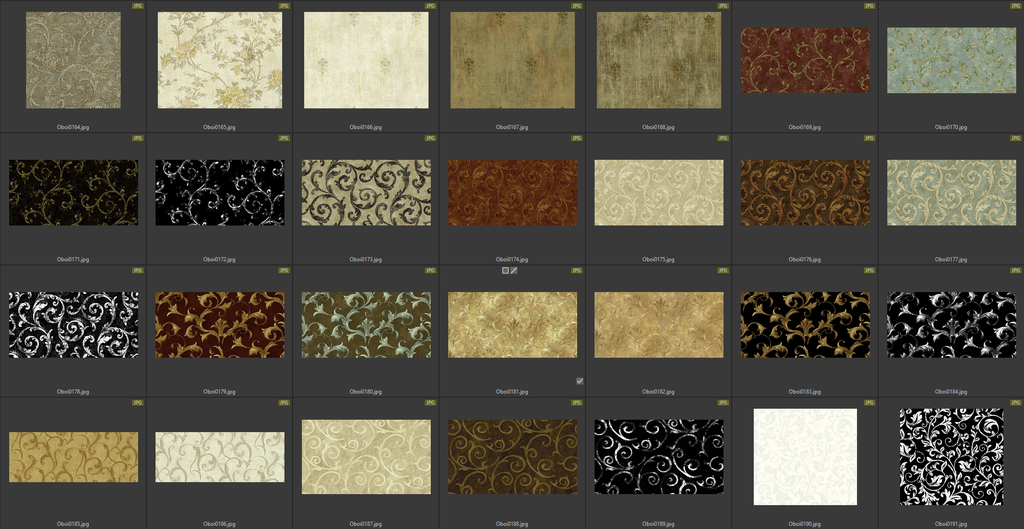Click the JPG badge on Oboi0184

[1015, 270]
